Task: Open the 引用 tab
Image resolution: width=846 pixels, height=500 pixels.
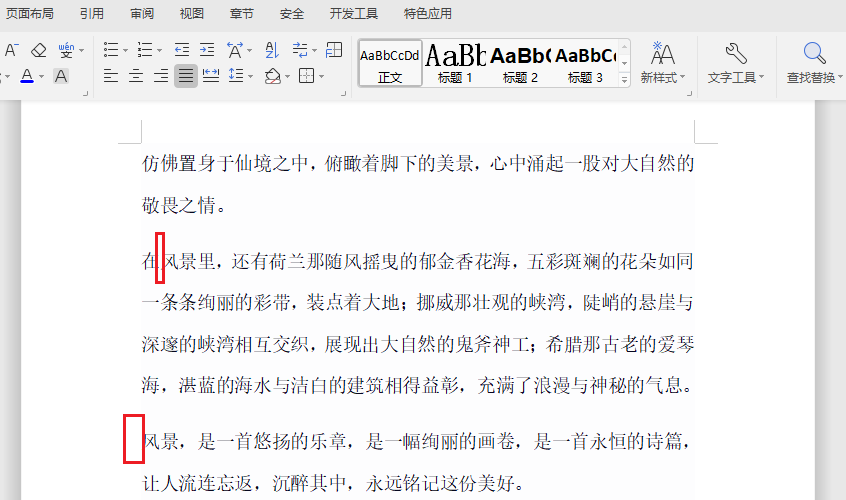Action: [92, 13]
